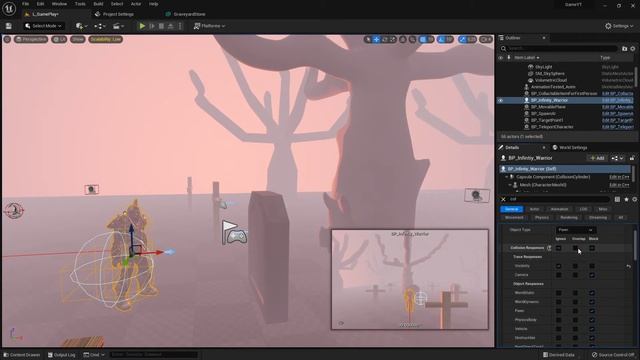Open the Lit view mode button

[60, 39]
